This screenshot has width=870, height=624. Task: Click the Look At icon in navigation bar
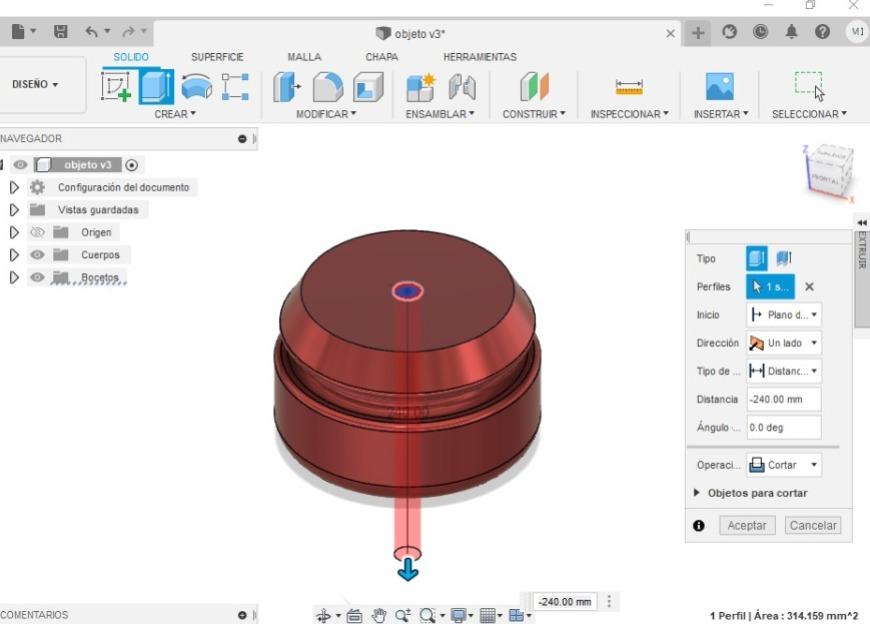click(354, 615)
